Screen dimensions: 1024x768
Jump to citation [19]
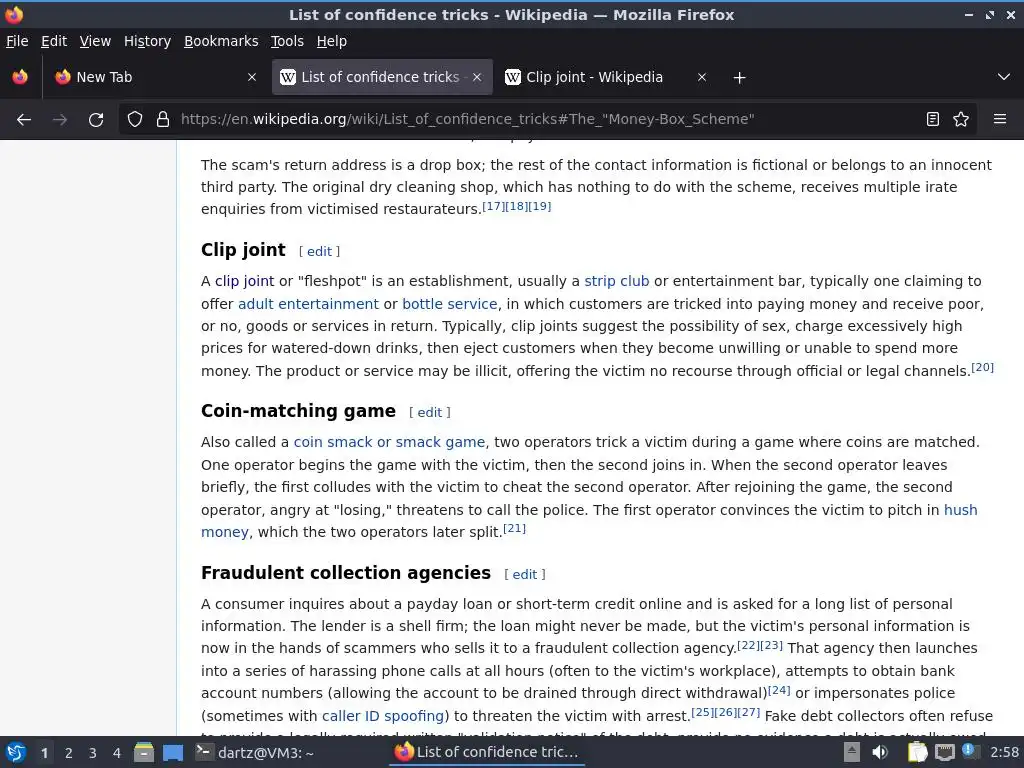pyautogui.click(x=539, y=206)
